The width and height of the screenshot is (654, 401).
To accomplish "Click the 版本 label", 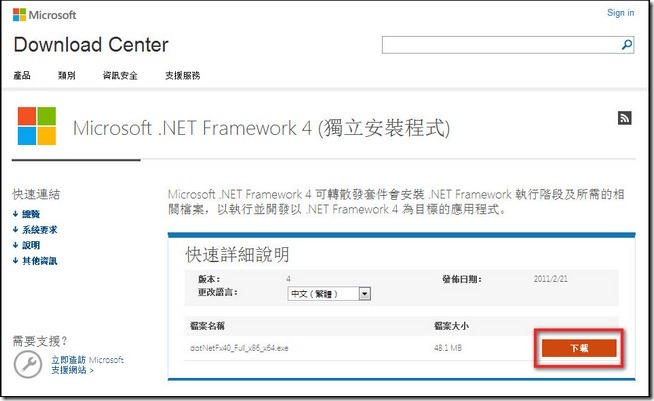I will pos(209,279).
